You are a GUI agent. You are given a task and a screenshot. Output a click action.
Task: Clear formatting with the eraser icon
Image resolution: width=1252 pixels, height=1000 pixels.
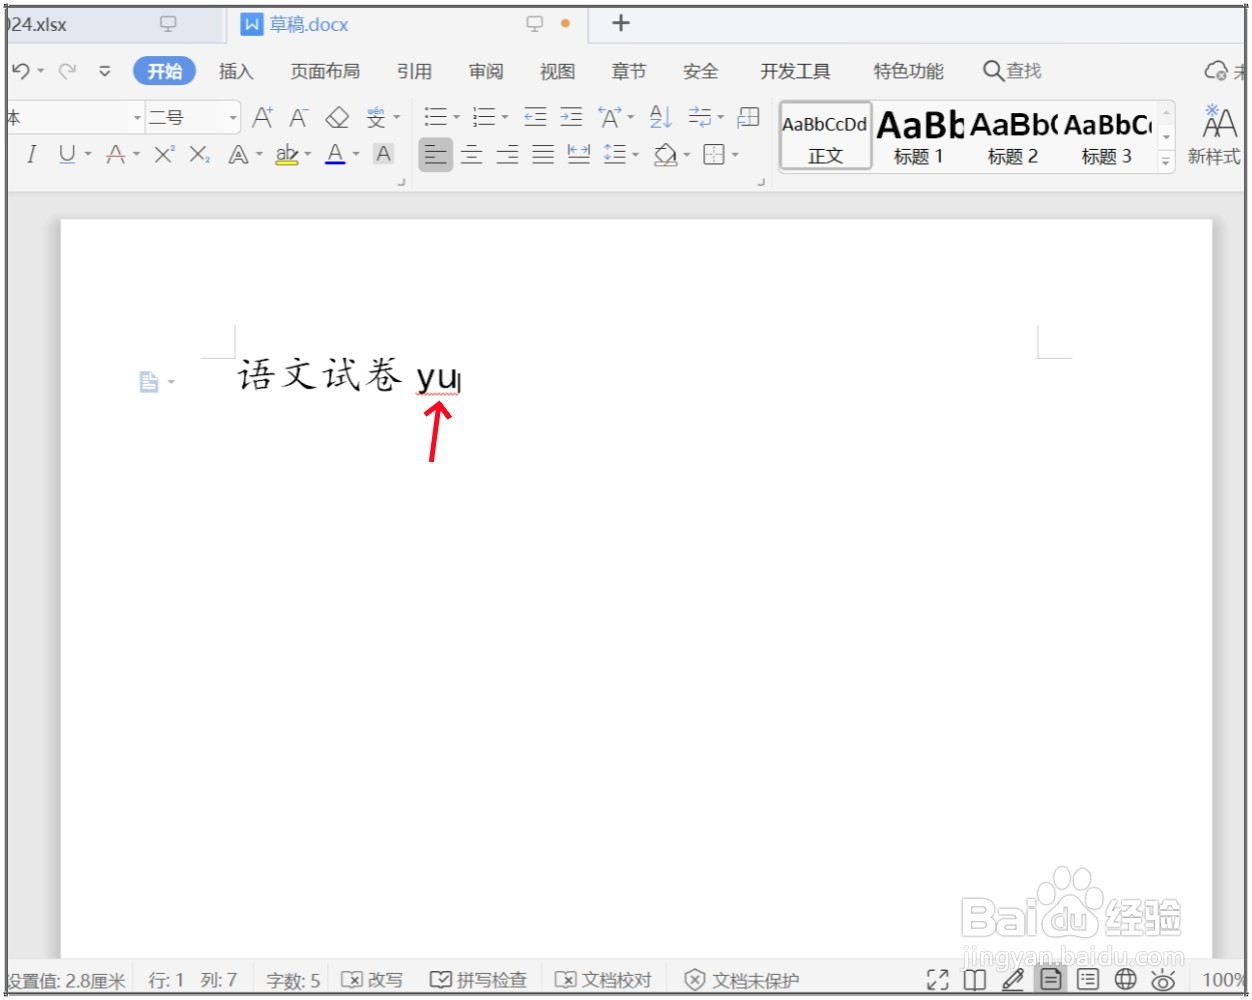pos(338,116)
